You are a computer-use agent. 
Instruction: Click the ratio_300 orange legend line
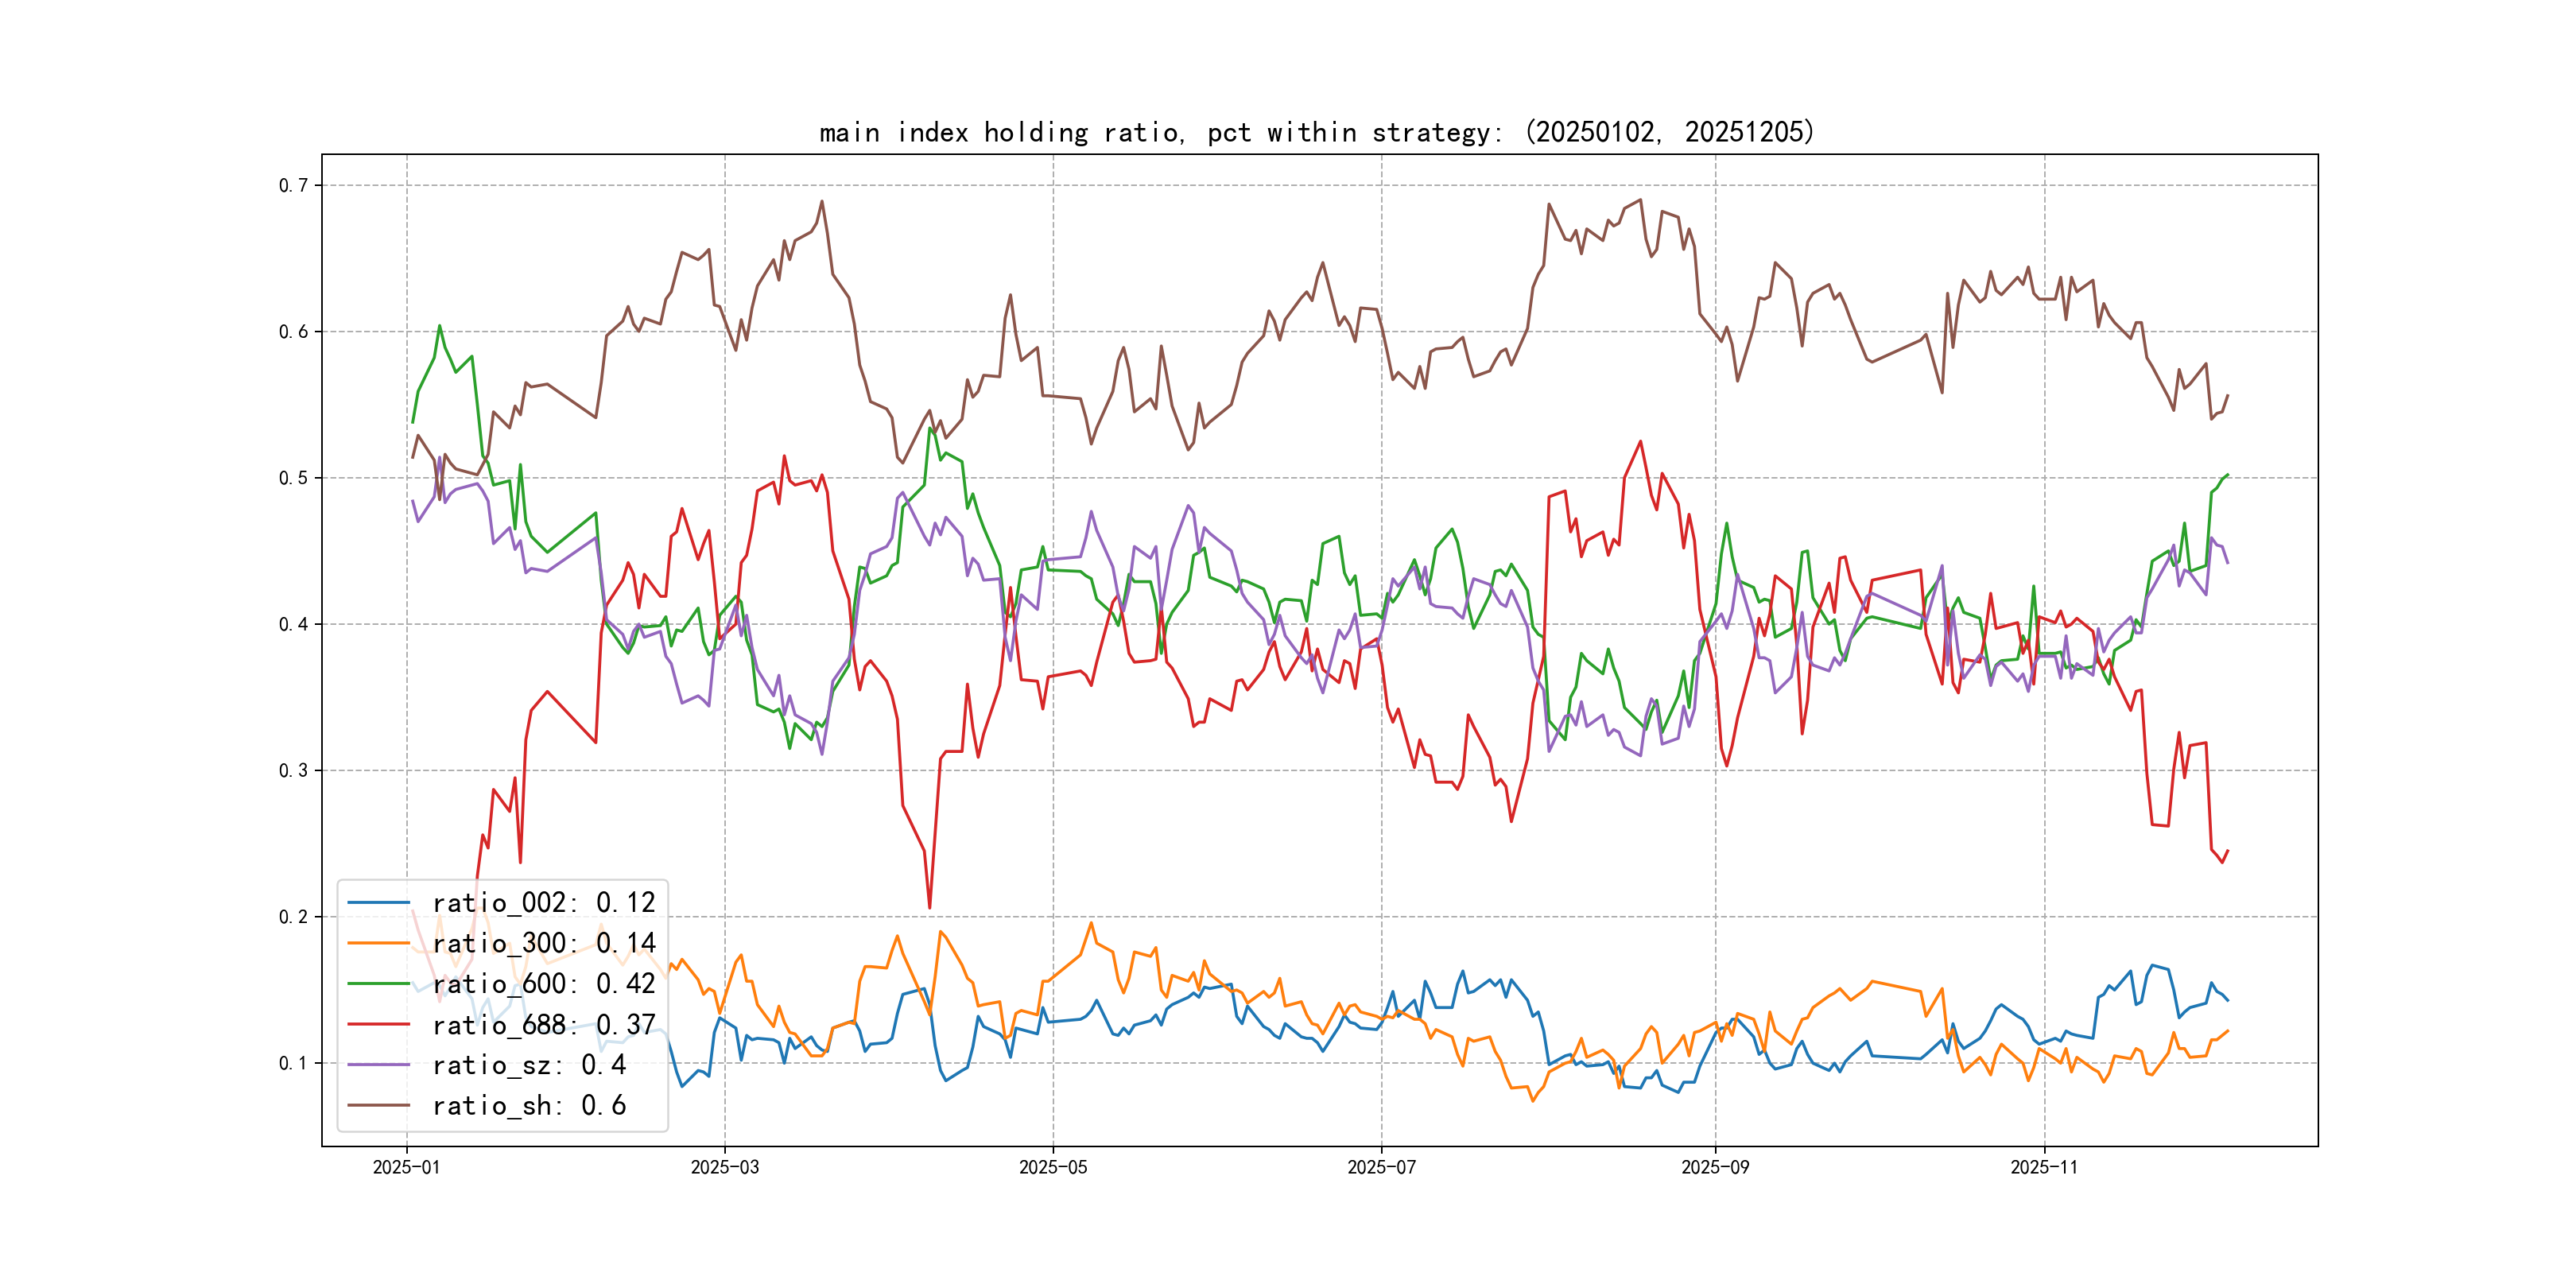(x=378, y=943)
